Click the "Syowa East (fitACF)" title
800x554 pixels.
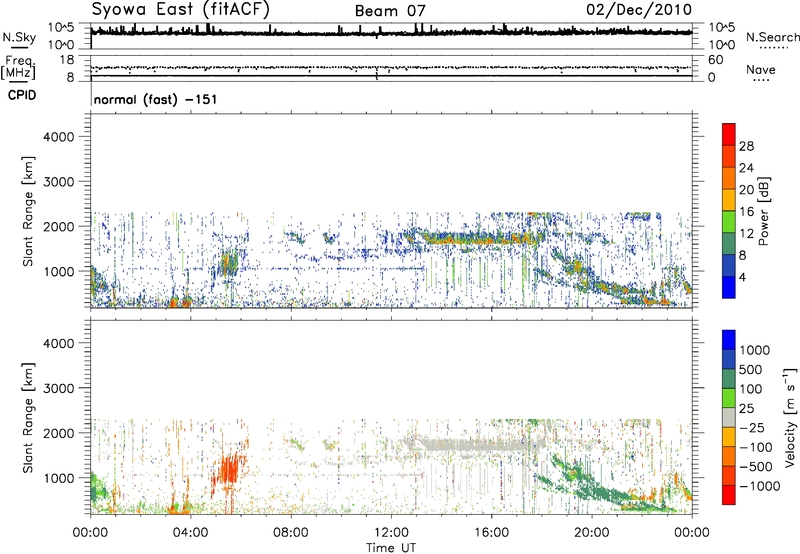(181, 10)
